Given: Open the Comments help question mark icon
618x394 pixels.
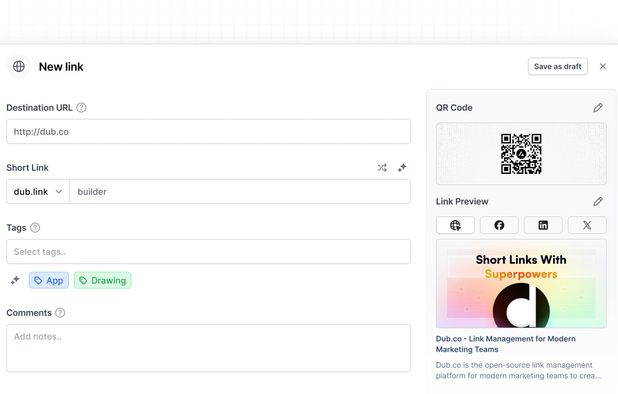Looking at the screenshot, I should point(60,313).
